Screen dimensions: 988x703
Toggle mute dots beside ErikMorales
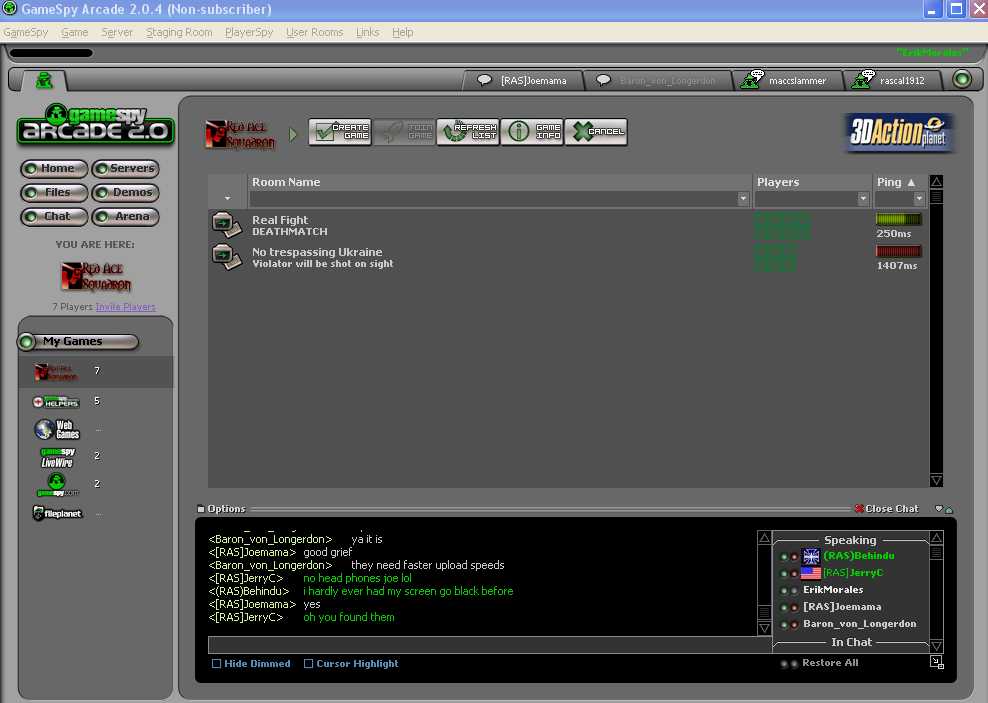pyautogui.click(x=789, y=591)
